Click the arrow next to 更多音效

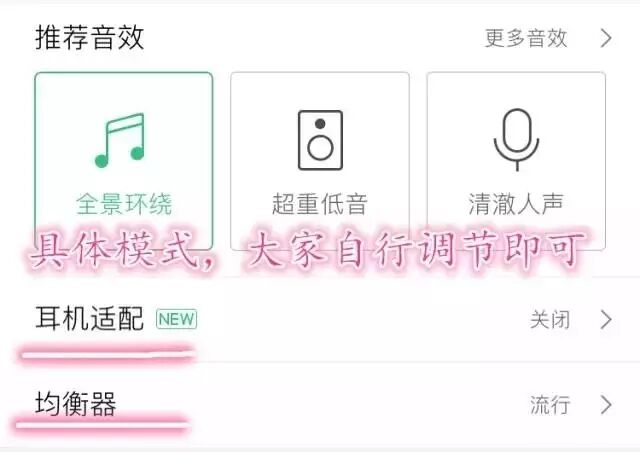(x=606, y=38)
